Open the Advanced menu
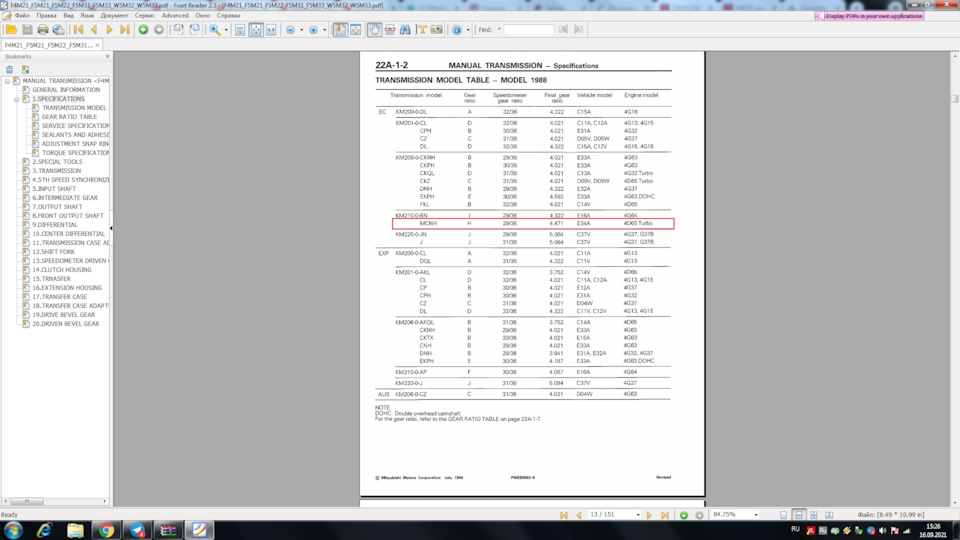Screen dimensions: 960x540 pos(175,16)
